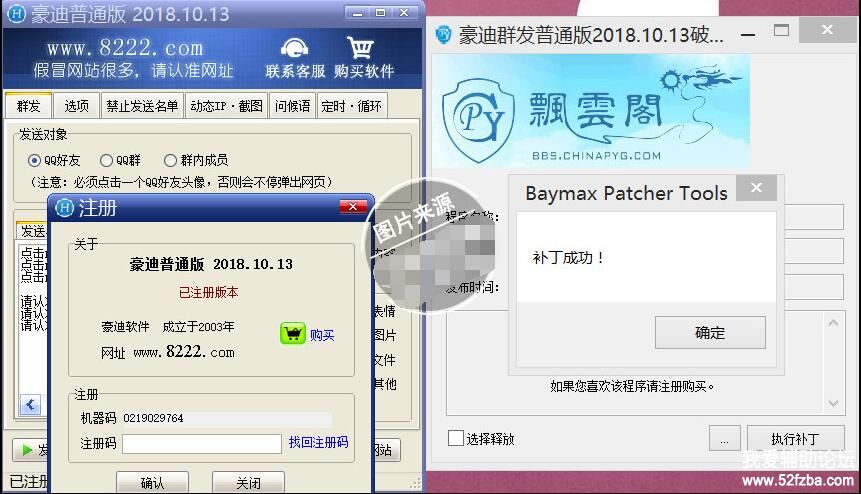Click the BBS.CHINAPYG.COM banner text
Screen dimensions: 861x494
coord(596,156)
